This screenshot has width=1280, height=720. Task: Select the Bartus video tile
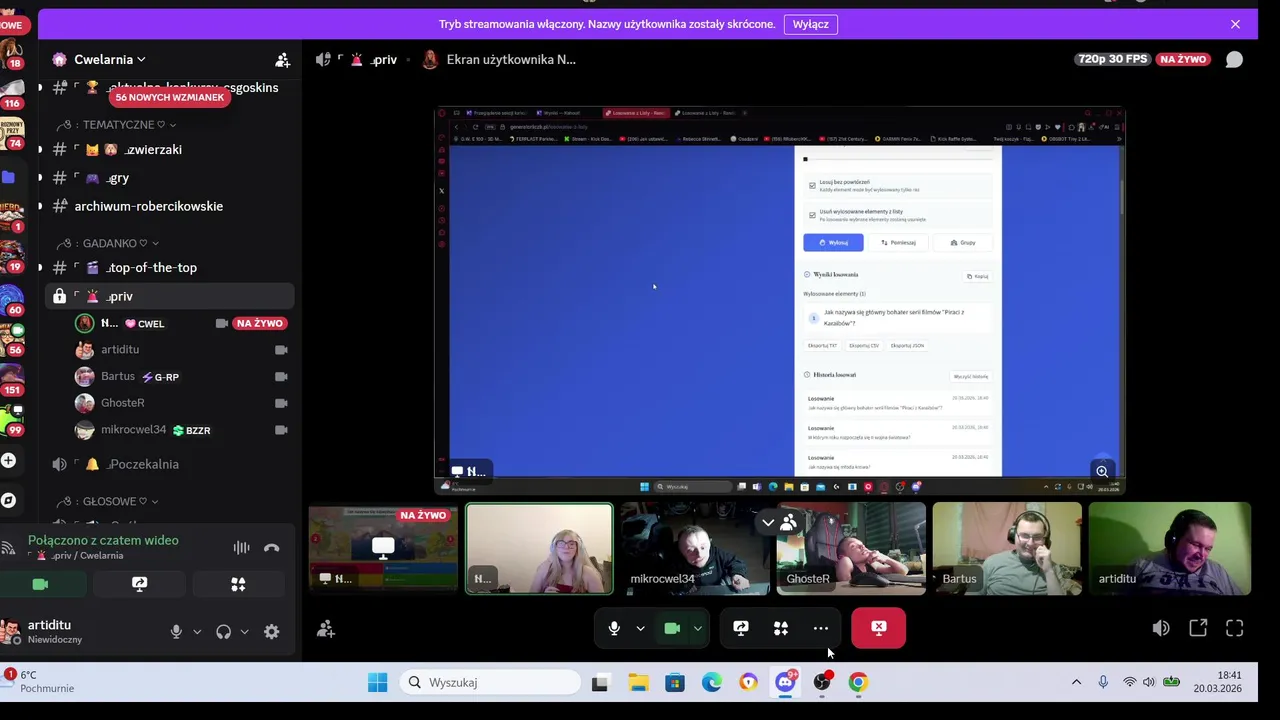point(1007,549)
